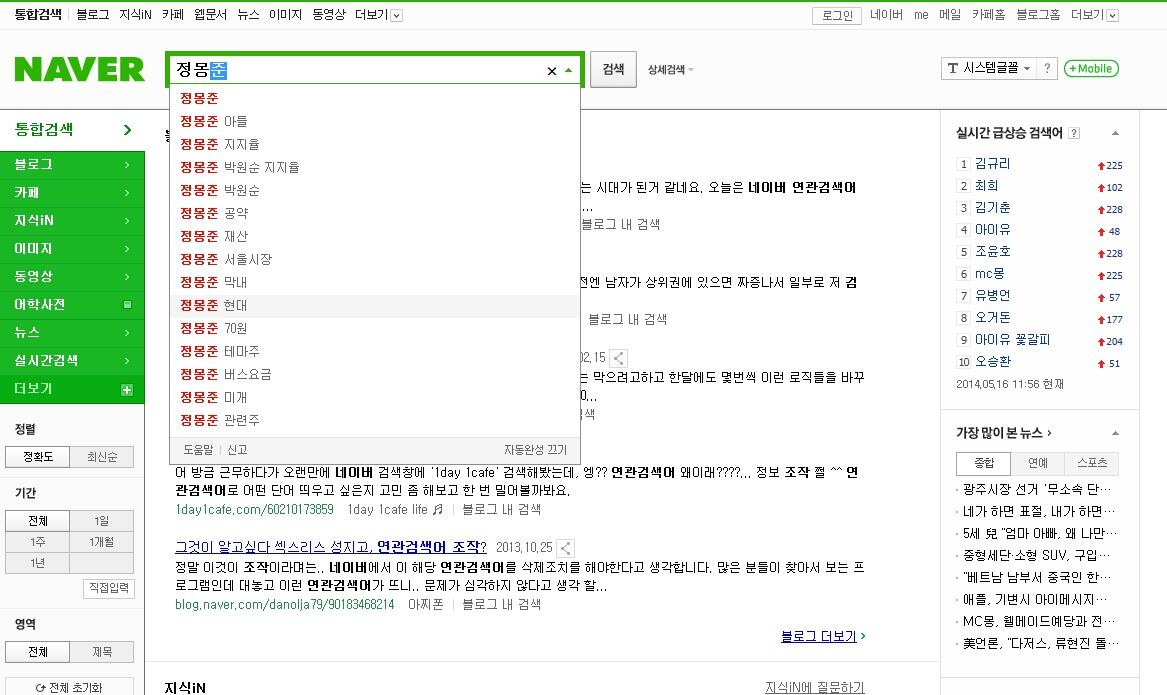Choose suggestion 정몽준 버스요금

[x=375, y=374]
